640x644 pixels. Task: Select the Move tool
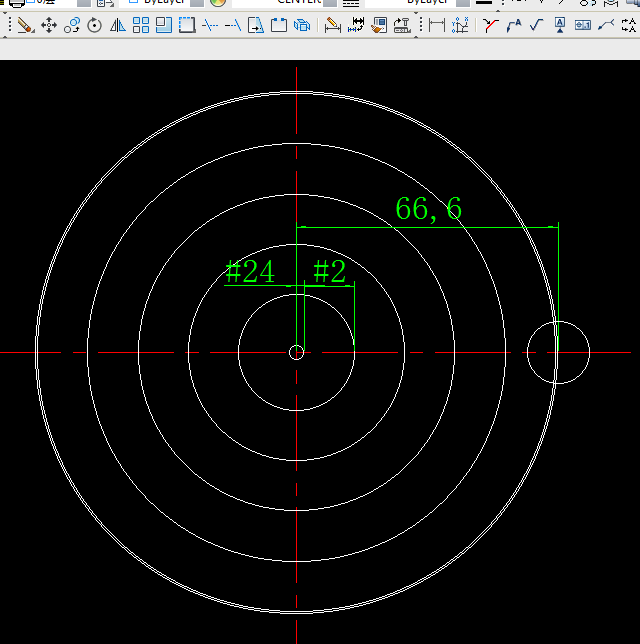click(49, 25)
